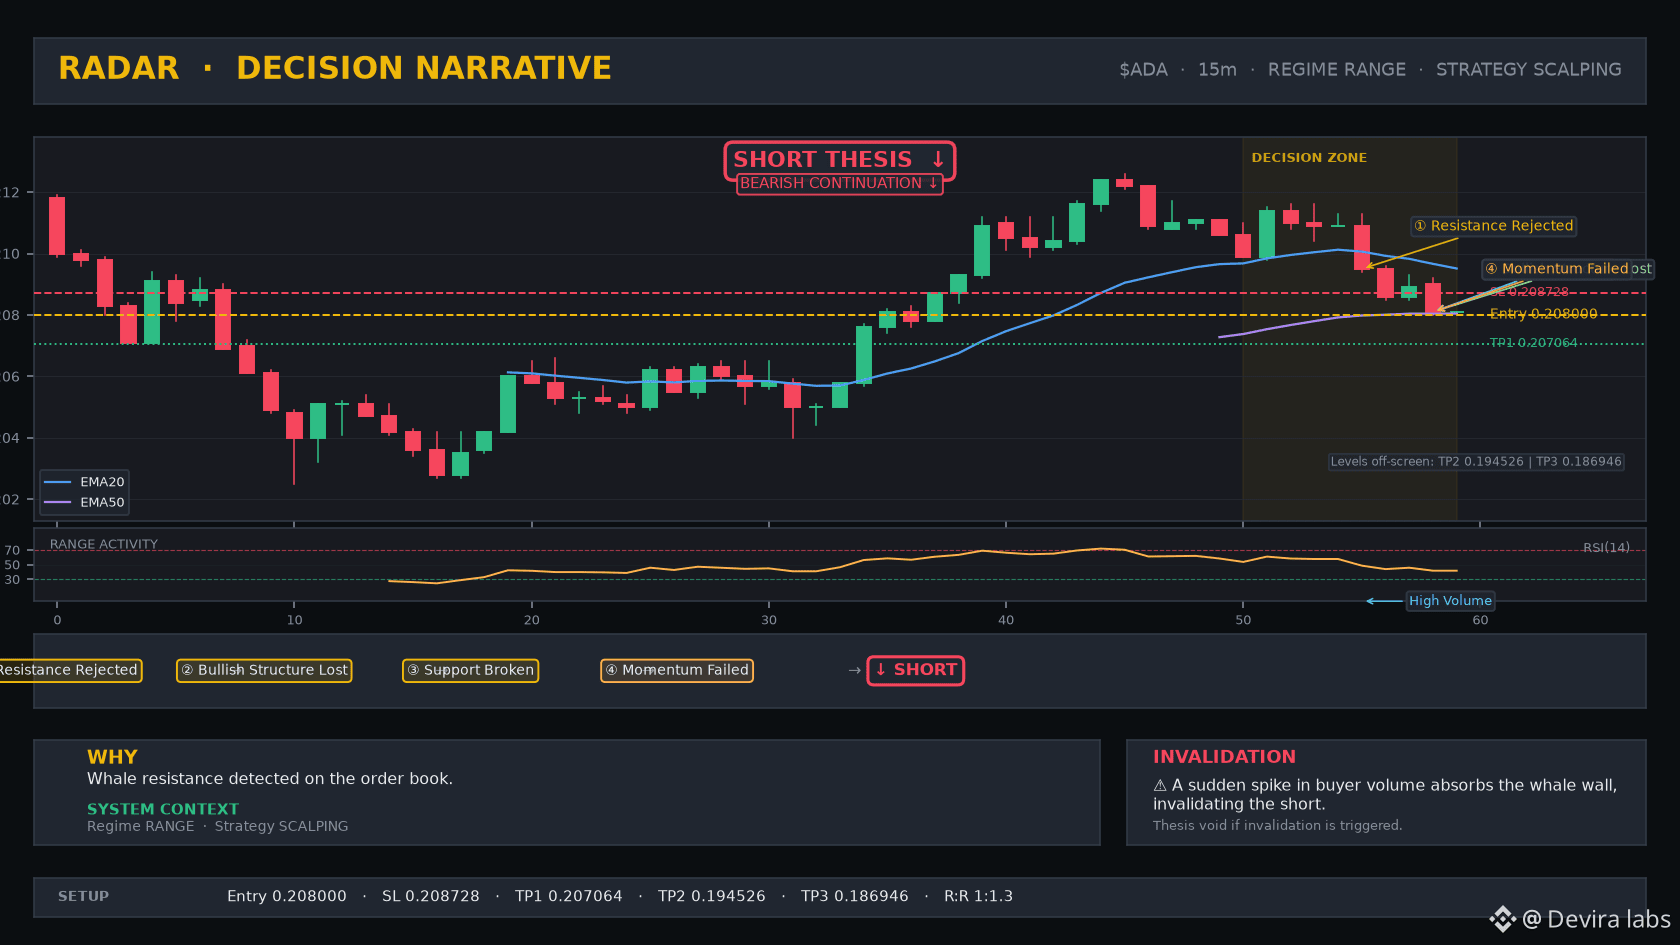Image resolution: width=1680 pixels, height=945 pixels.
Task: Click the warning triangle icon under INVALIDATION
Action: click(1160, 786)
